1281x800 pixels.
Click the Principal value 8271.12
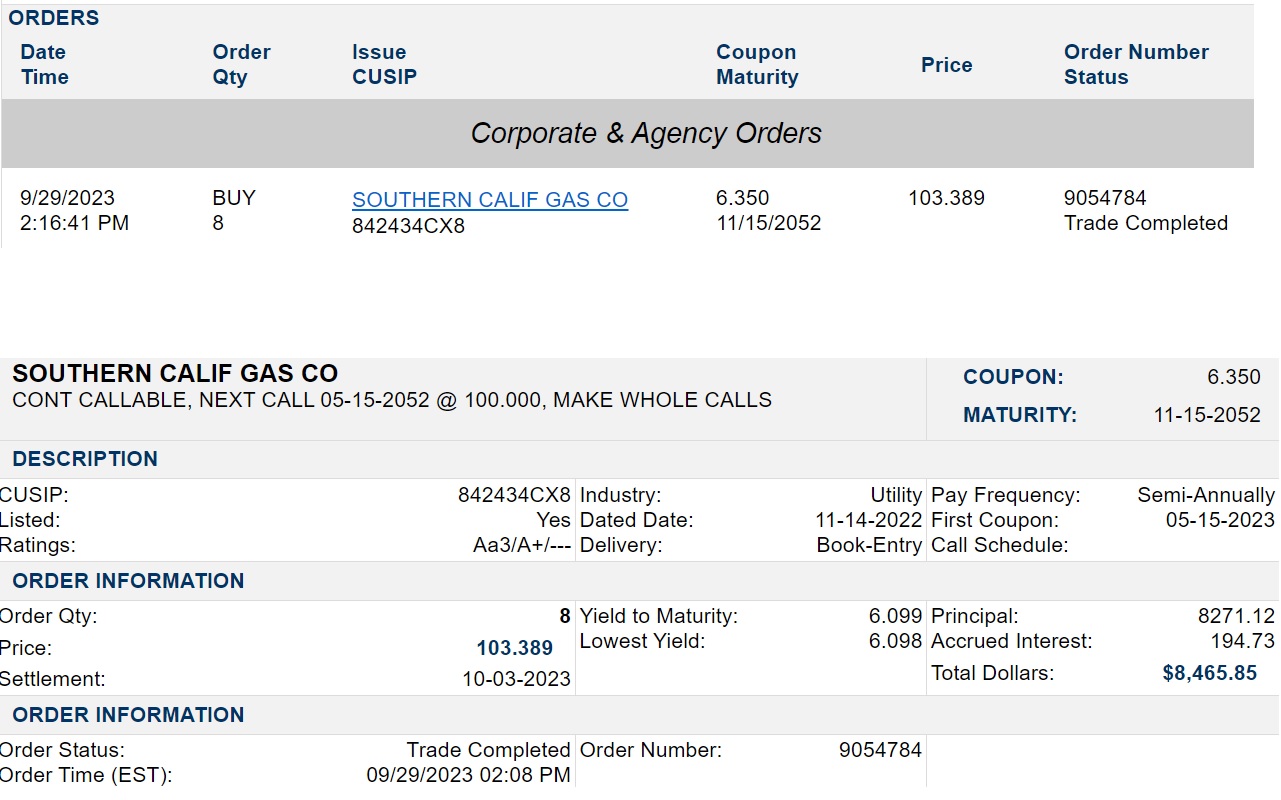tap(1236, 616)
